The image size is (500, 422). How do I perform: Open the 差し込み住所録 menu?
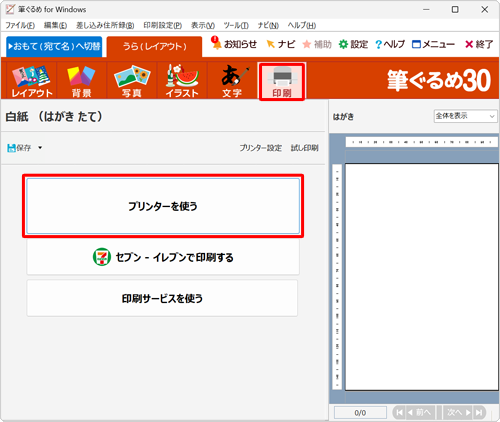[105, 25]
